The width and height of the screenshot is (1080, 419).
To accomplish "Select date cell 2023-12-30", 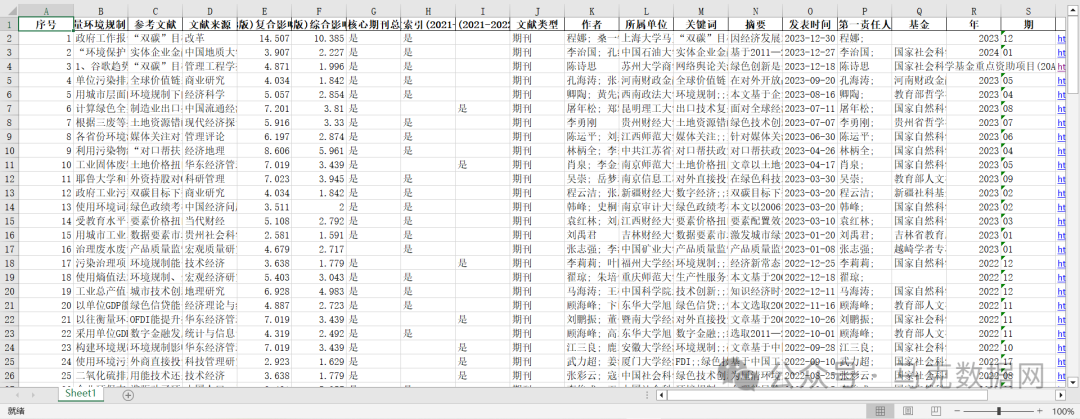I will pos(809,38).
